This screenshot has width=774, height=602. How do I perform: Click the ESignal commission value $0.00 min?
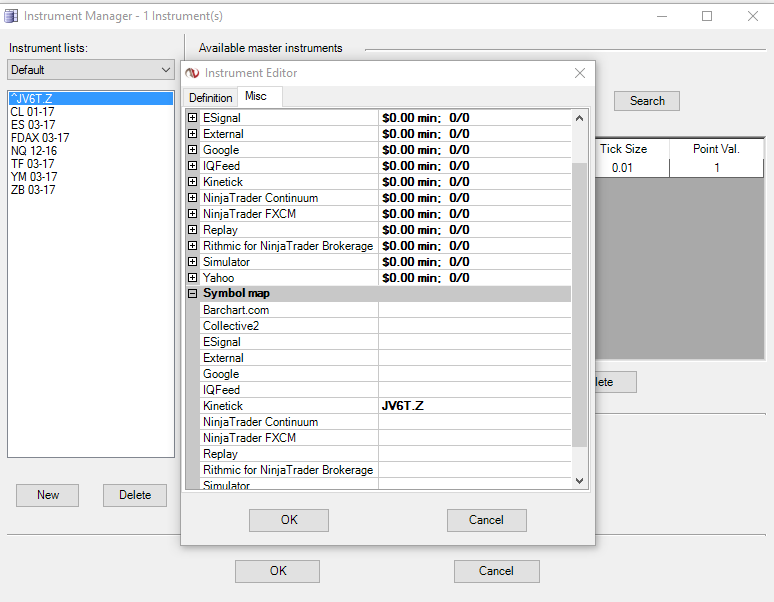pos(475,118)
